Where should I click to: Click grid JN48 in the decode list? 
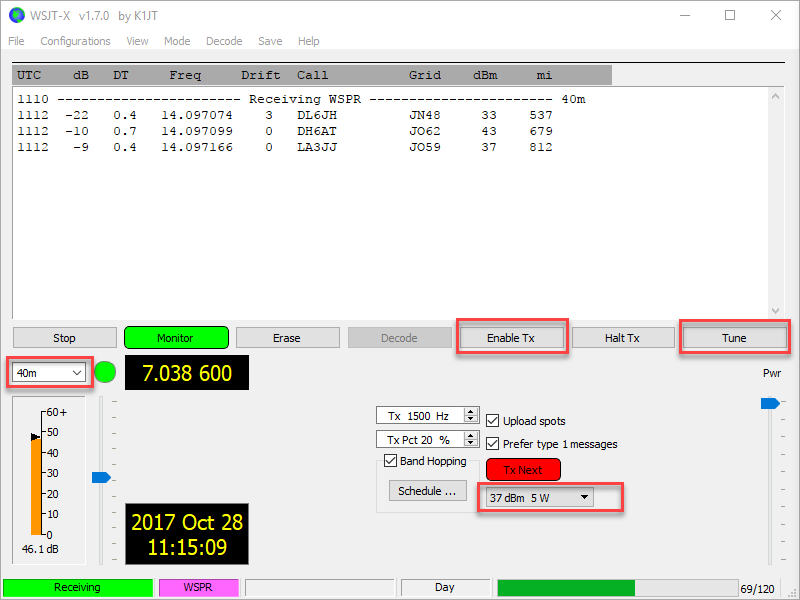click(x=424, y=115)
